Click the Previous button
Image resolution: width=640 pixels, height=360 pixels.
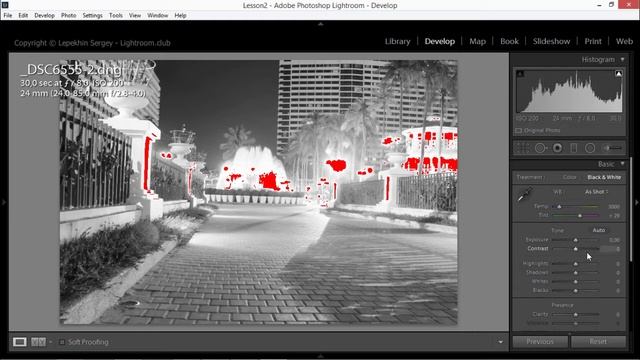(x=540, y=342)
